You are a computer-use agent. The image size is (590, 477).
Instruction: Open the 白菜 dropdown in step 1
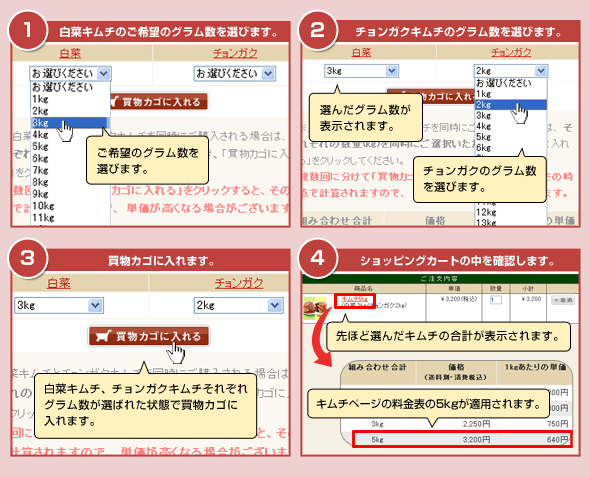[70, 73]
